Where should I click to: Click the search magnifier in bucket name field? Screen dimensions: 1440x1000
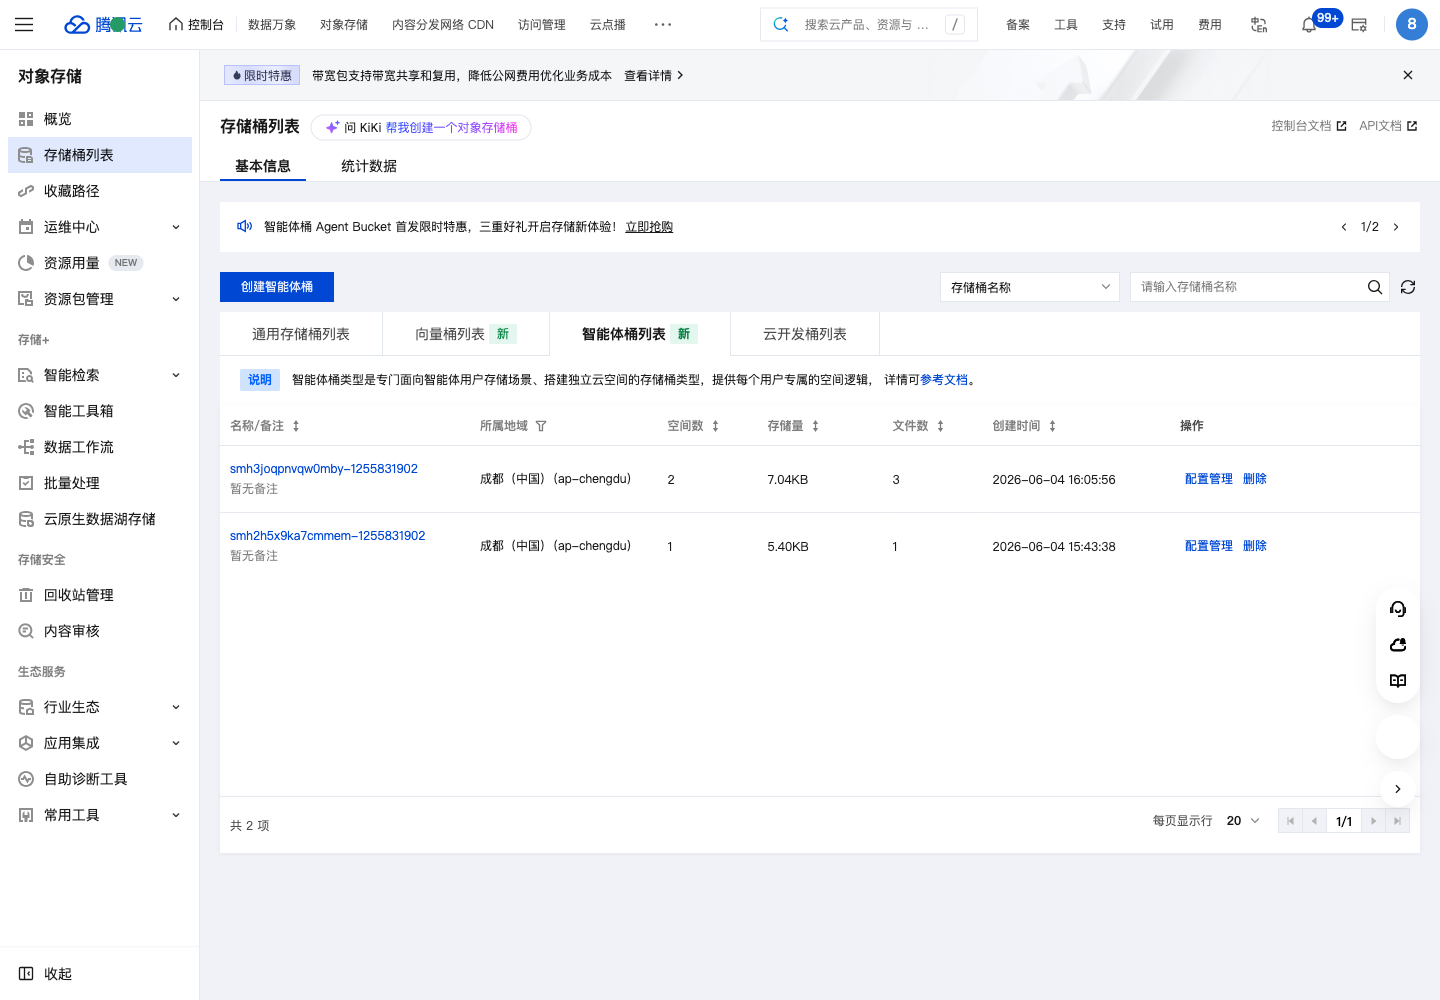[x=1375, y=287]
